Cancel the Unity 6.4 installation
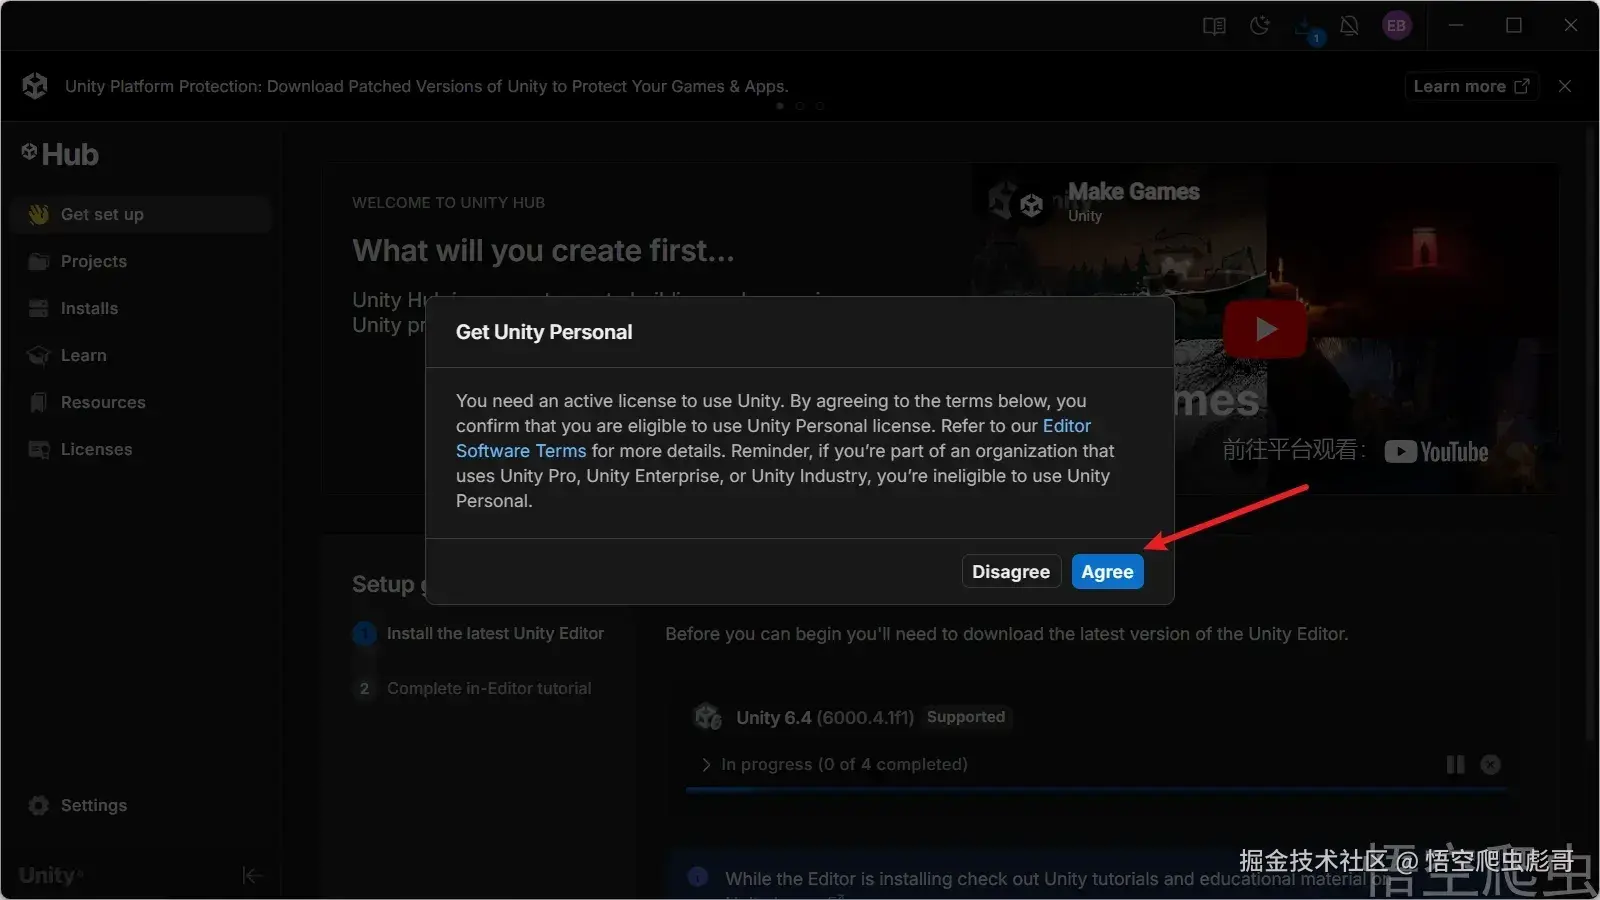The width and height of the screenshot is (1600, 900). 1491,765
